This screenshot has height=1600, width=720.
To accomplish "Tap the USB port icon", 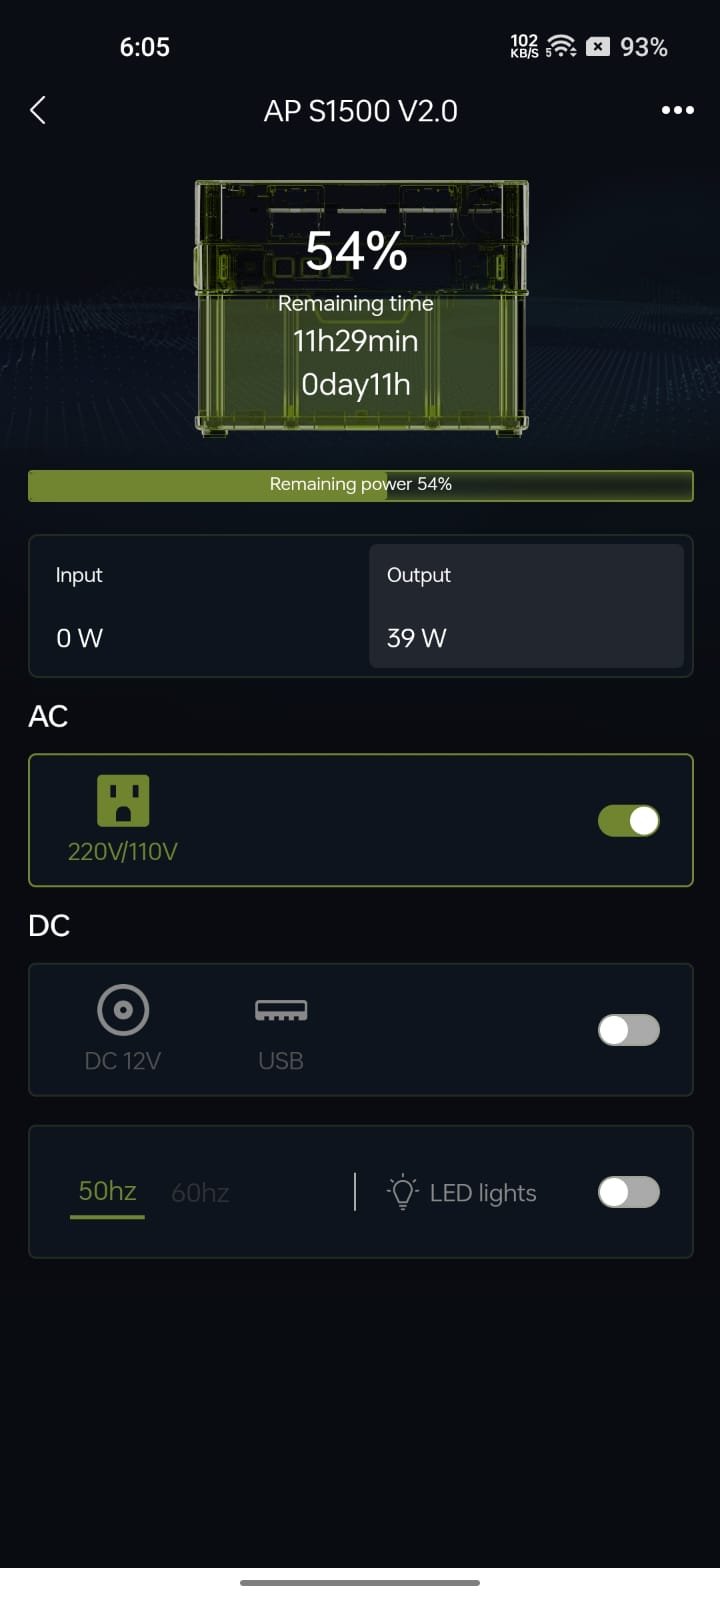I will tap(281, 1011).
